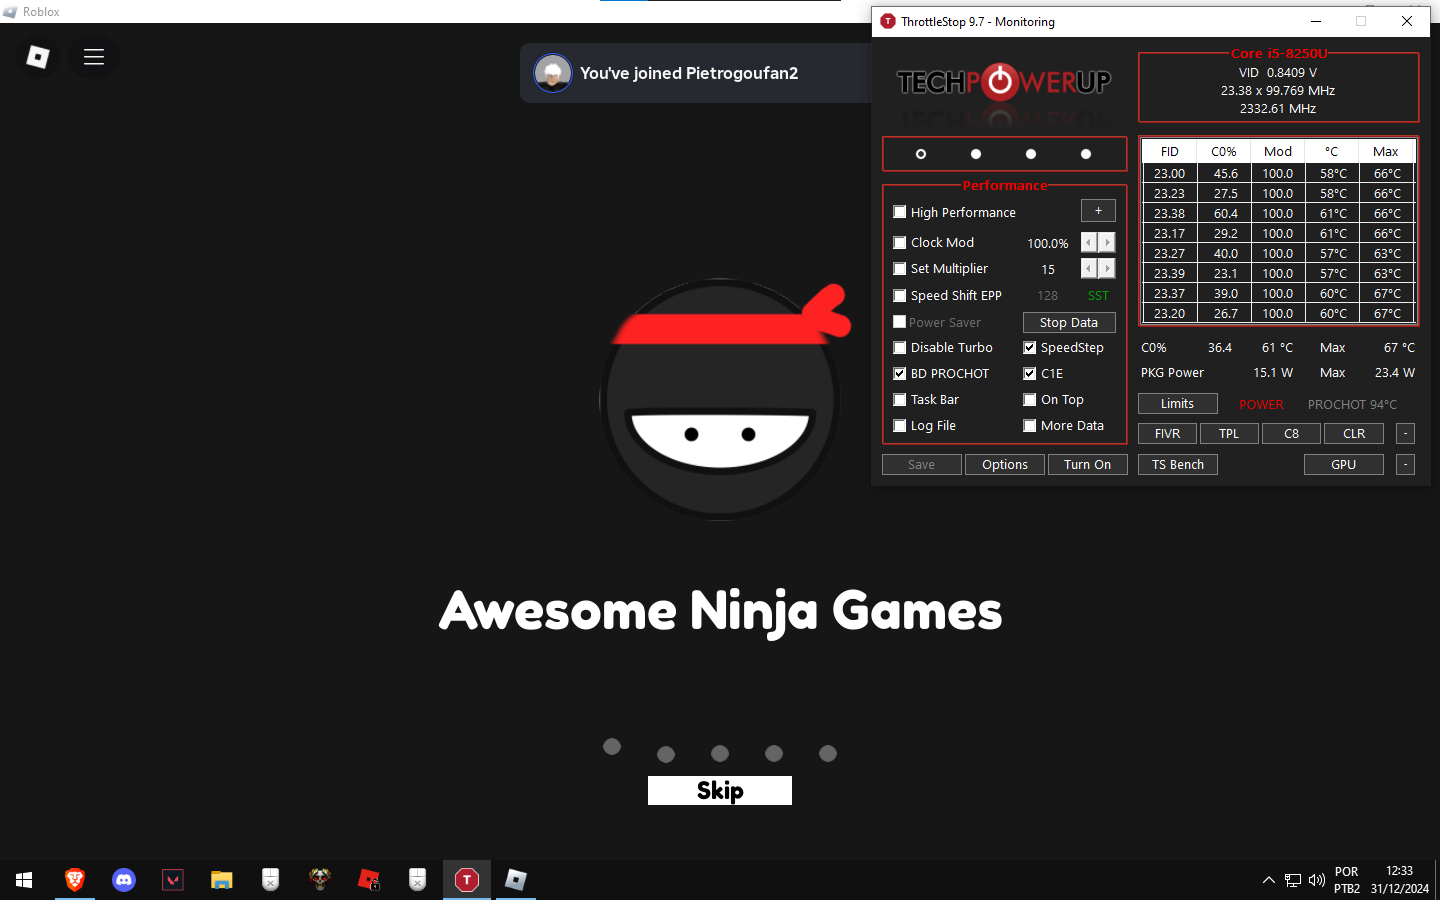Open the POR PTB2 language indicator
This screenshot has height=900, width=1440.
1347,880
